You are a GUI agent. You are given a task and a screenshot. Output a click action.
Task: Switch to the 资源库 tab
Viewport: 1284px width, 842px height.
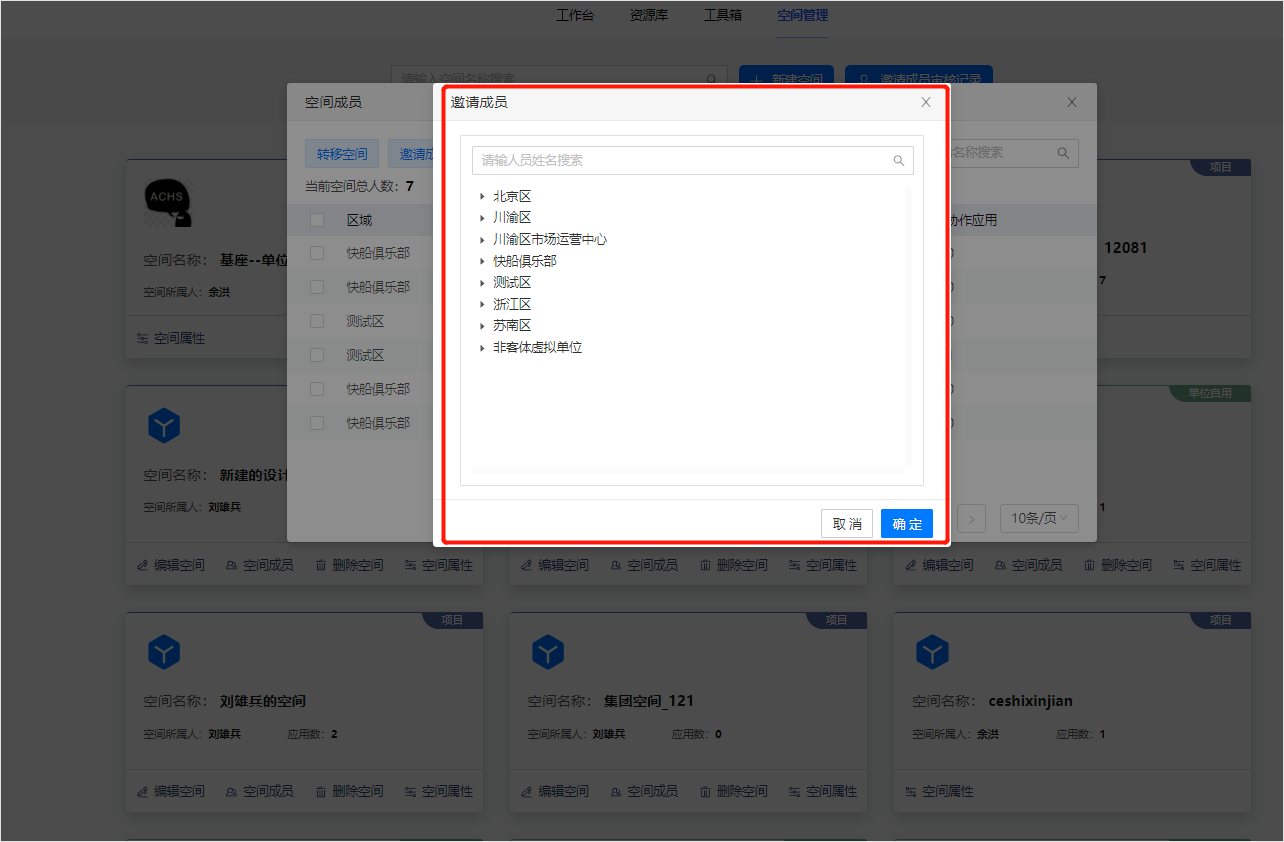pos(649,15)
